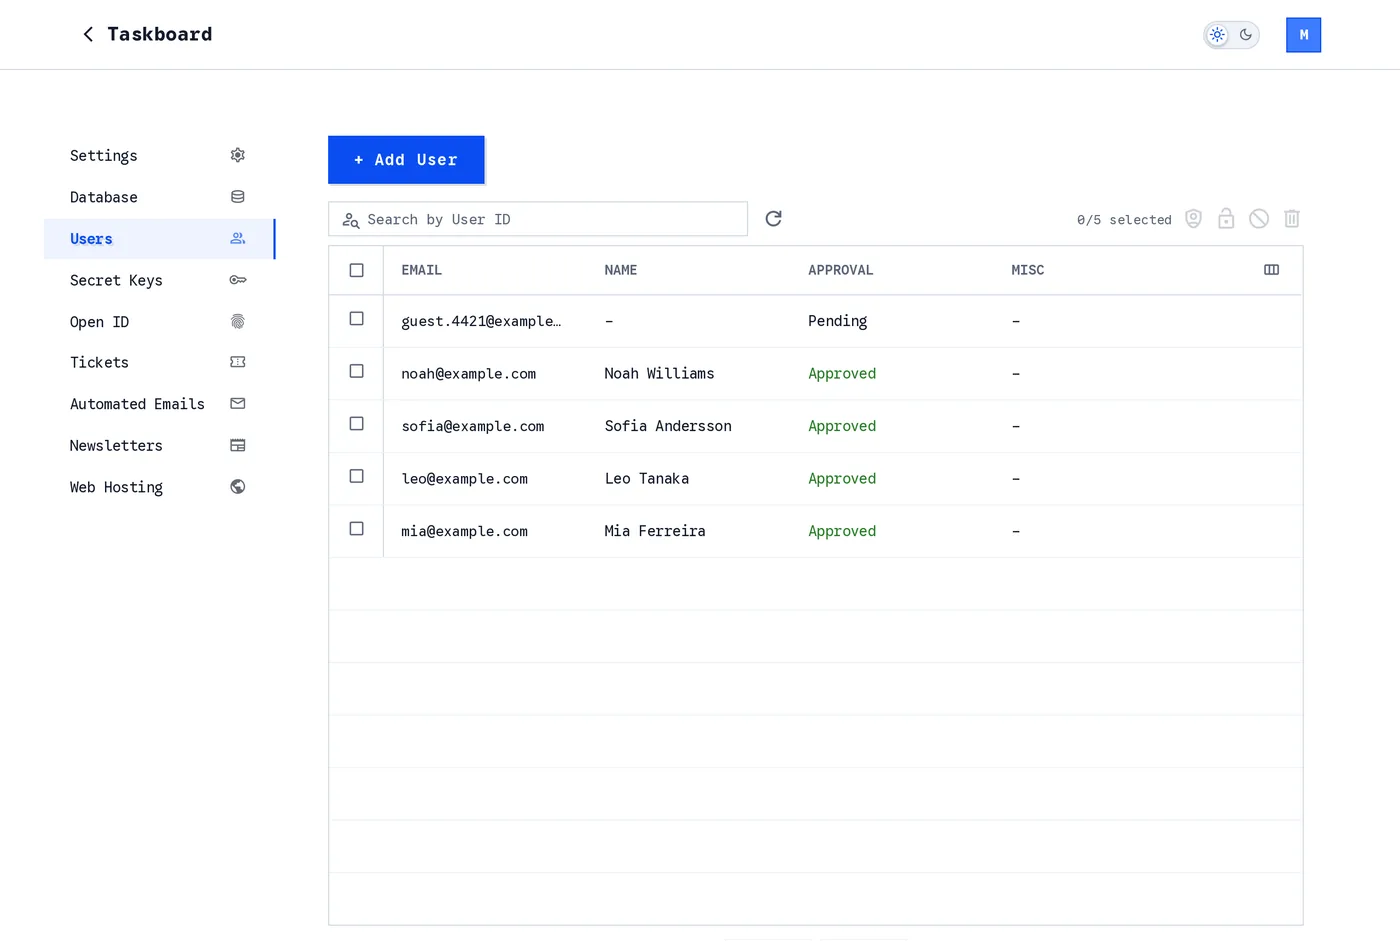Viewport: 1400px width, 941px height.
Task: Click the shield approve icon in toolbar
Action: 1193,219
